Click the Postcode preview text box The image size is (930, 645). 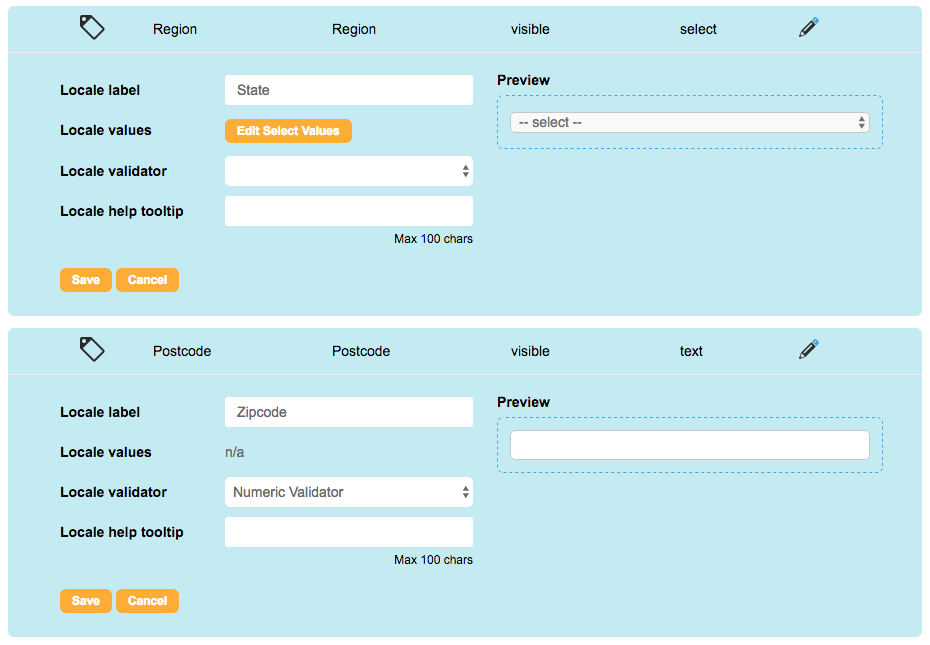coord(689,445)
